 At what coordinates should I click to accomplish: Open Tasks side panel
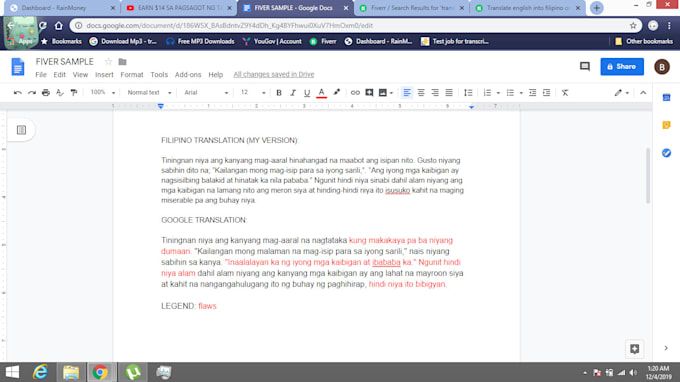667,153
